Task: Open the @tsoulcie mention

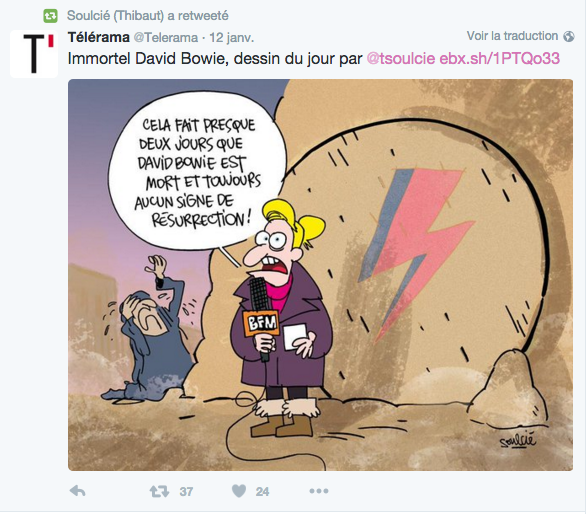Action: 401,59
